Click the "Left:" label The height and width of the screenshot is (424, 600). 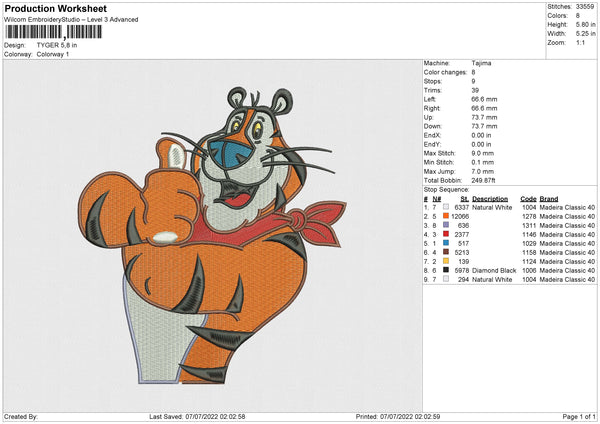point(430,99)
